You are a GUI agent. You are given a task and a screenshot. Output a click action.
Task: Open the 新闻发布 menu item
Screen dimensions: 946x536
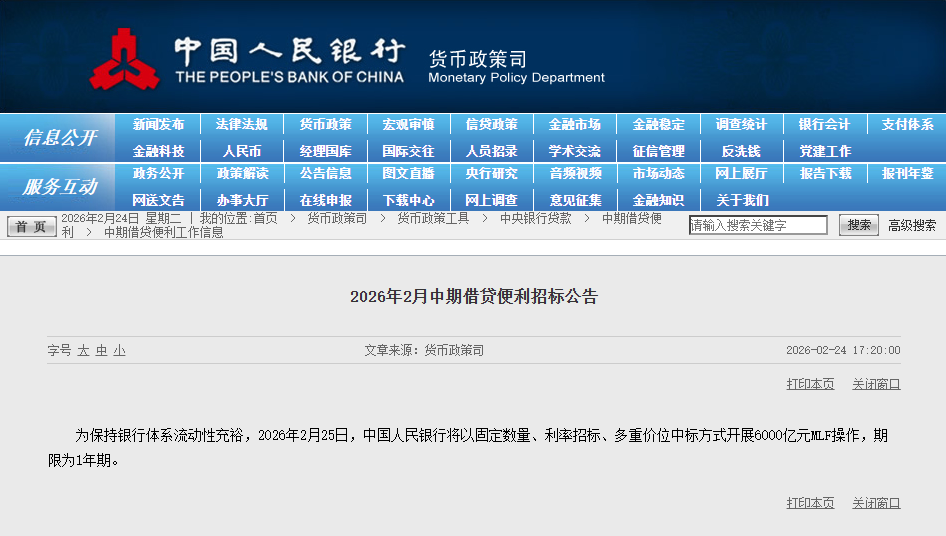pyautogui.click(x=158, y=125)
